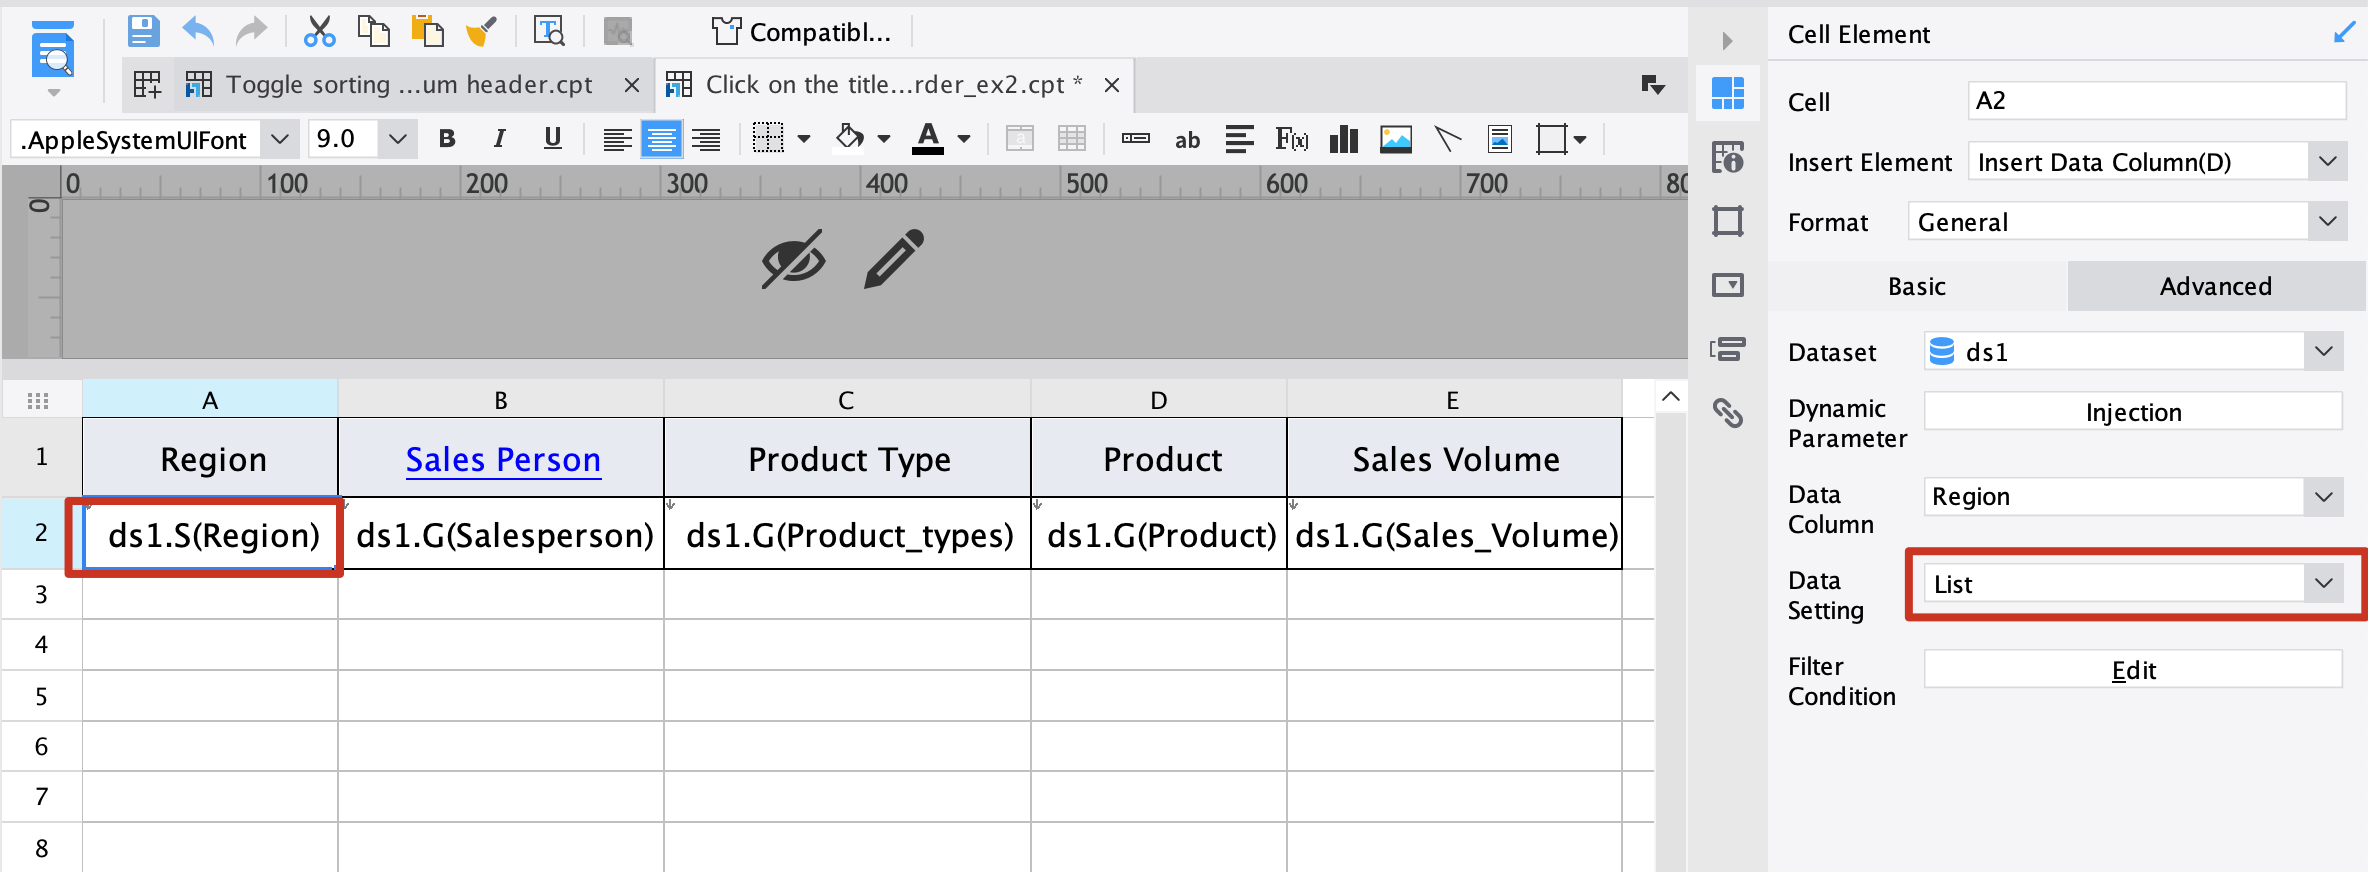Screen dimensions: 2368x872
Task: Select the Advanced tab
Action: click(2216, 286)
